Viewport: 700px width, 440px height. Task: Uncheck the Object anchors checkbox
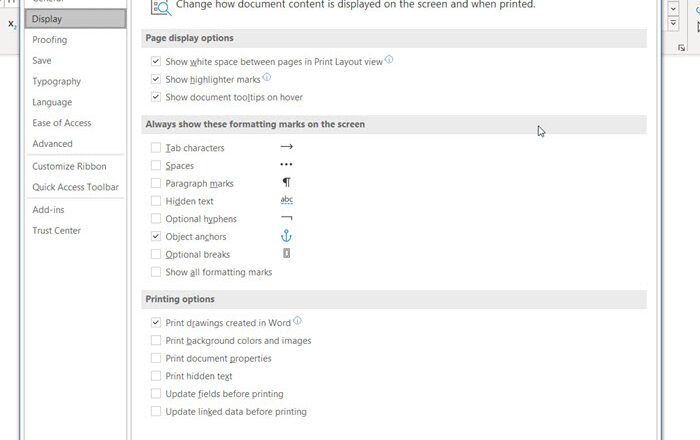click(156, 237)
